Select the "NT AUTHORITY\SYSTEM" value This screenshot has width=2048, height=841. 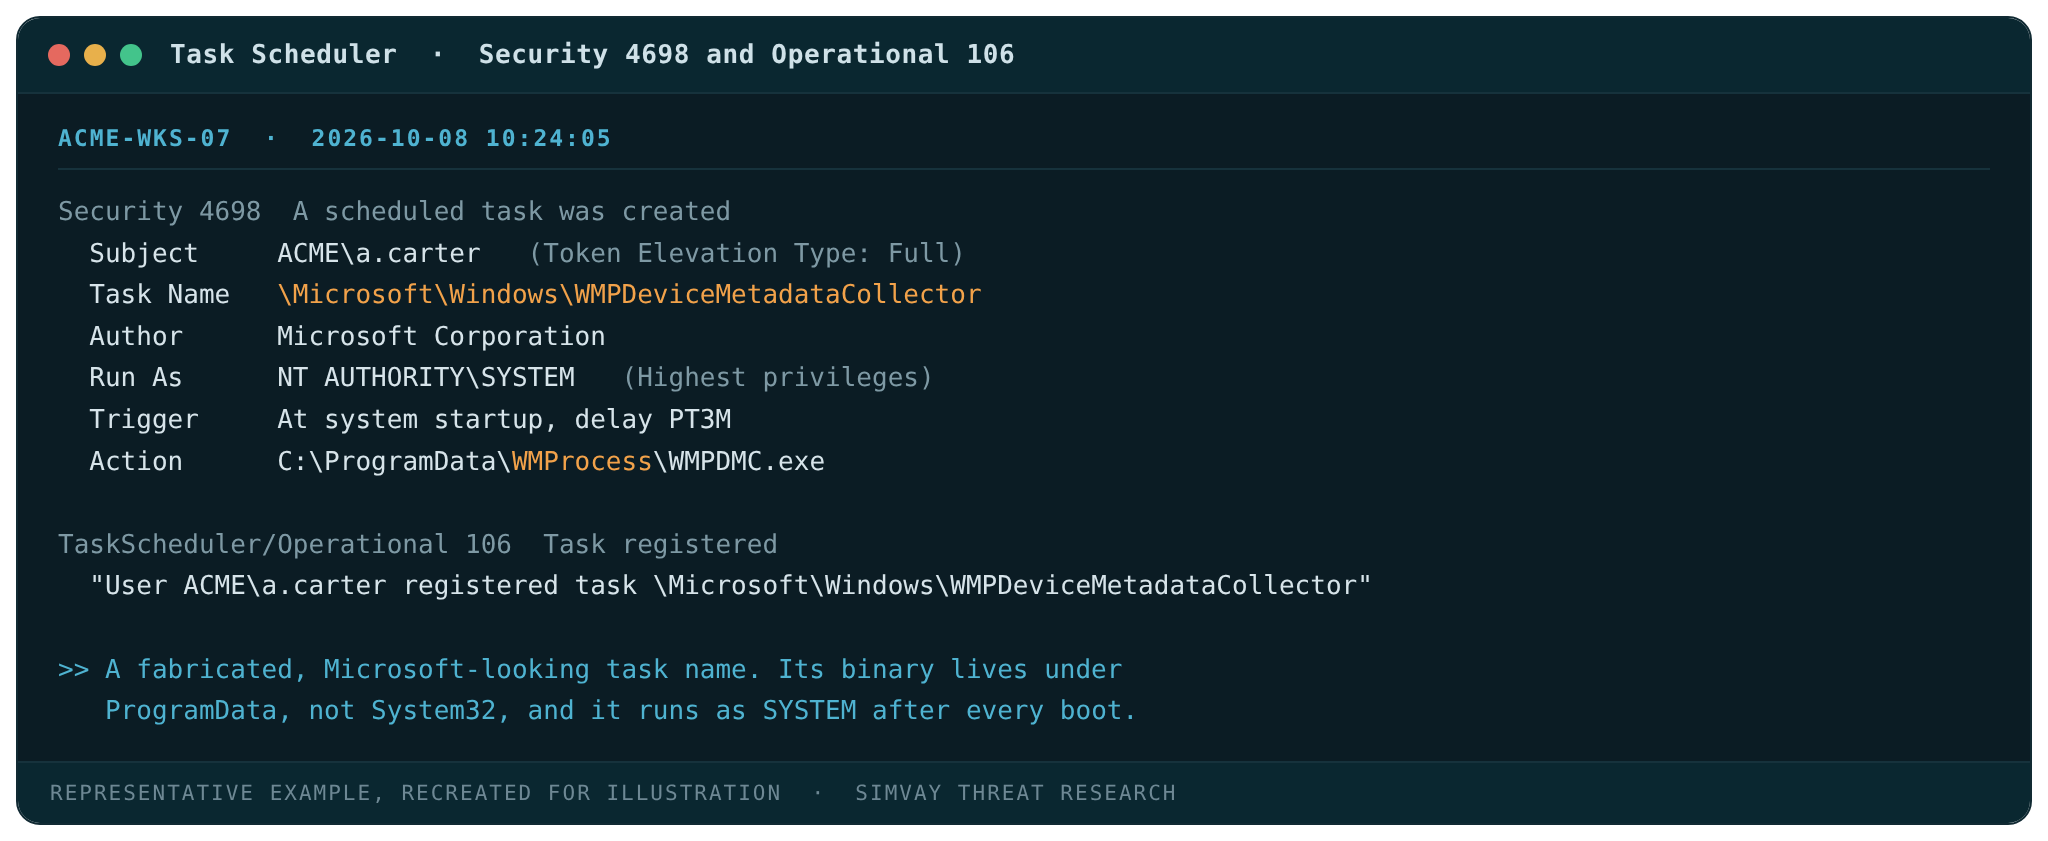[426, 378]
